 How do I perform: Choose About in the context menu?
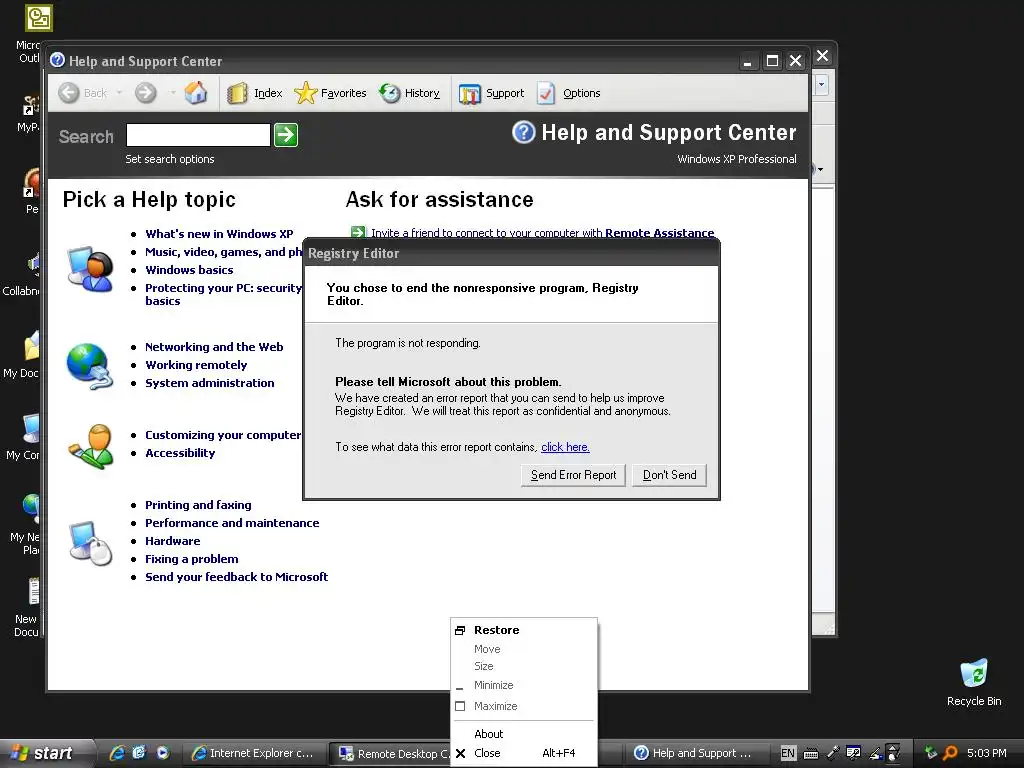(524, 734)
